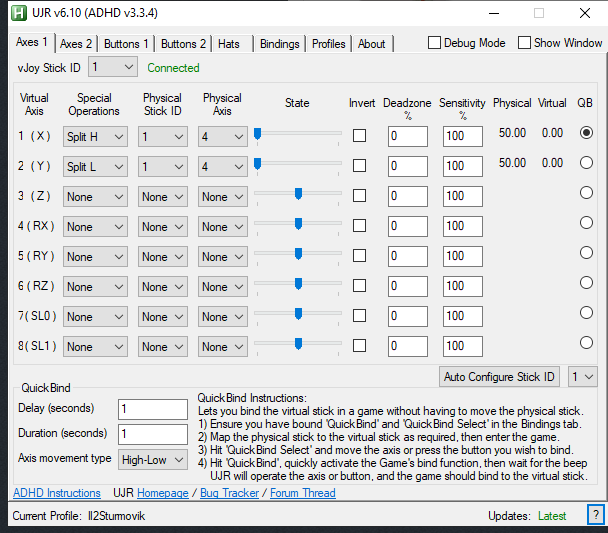The image size is (608, 533).
Task: Open Special Operations dropdown showing Split L
Action: pos(95,167)
